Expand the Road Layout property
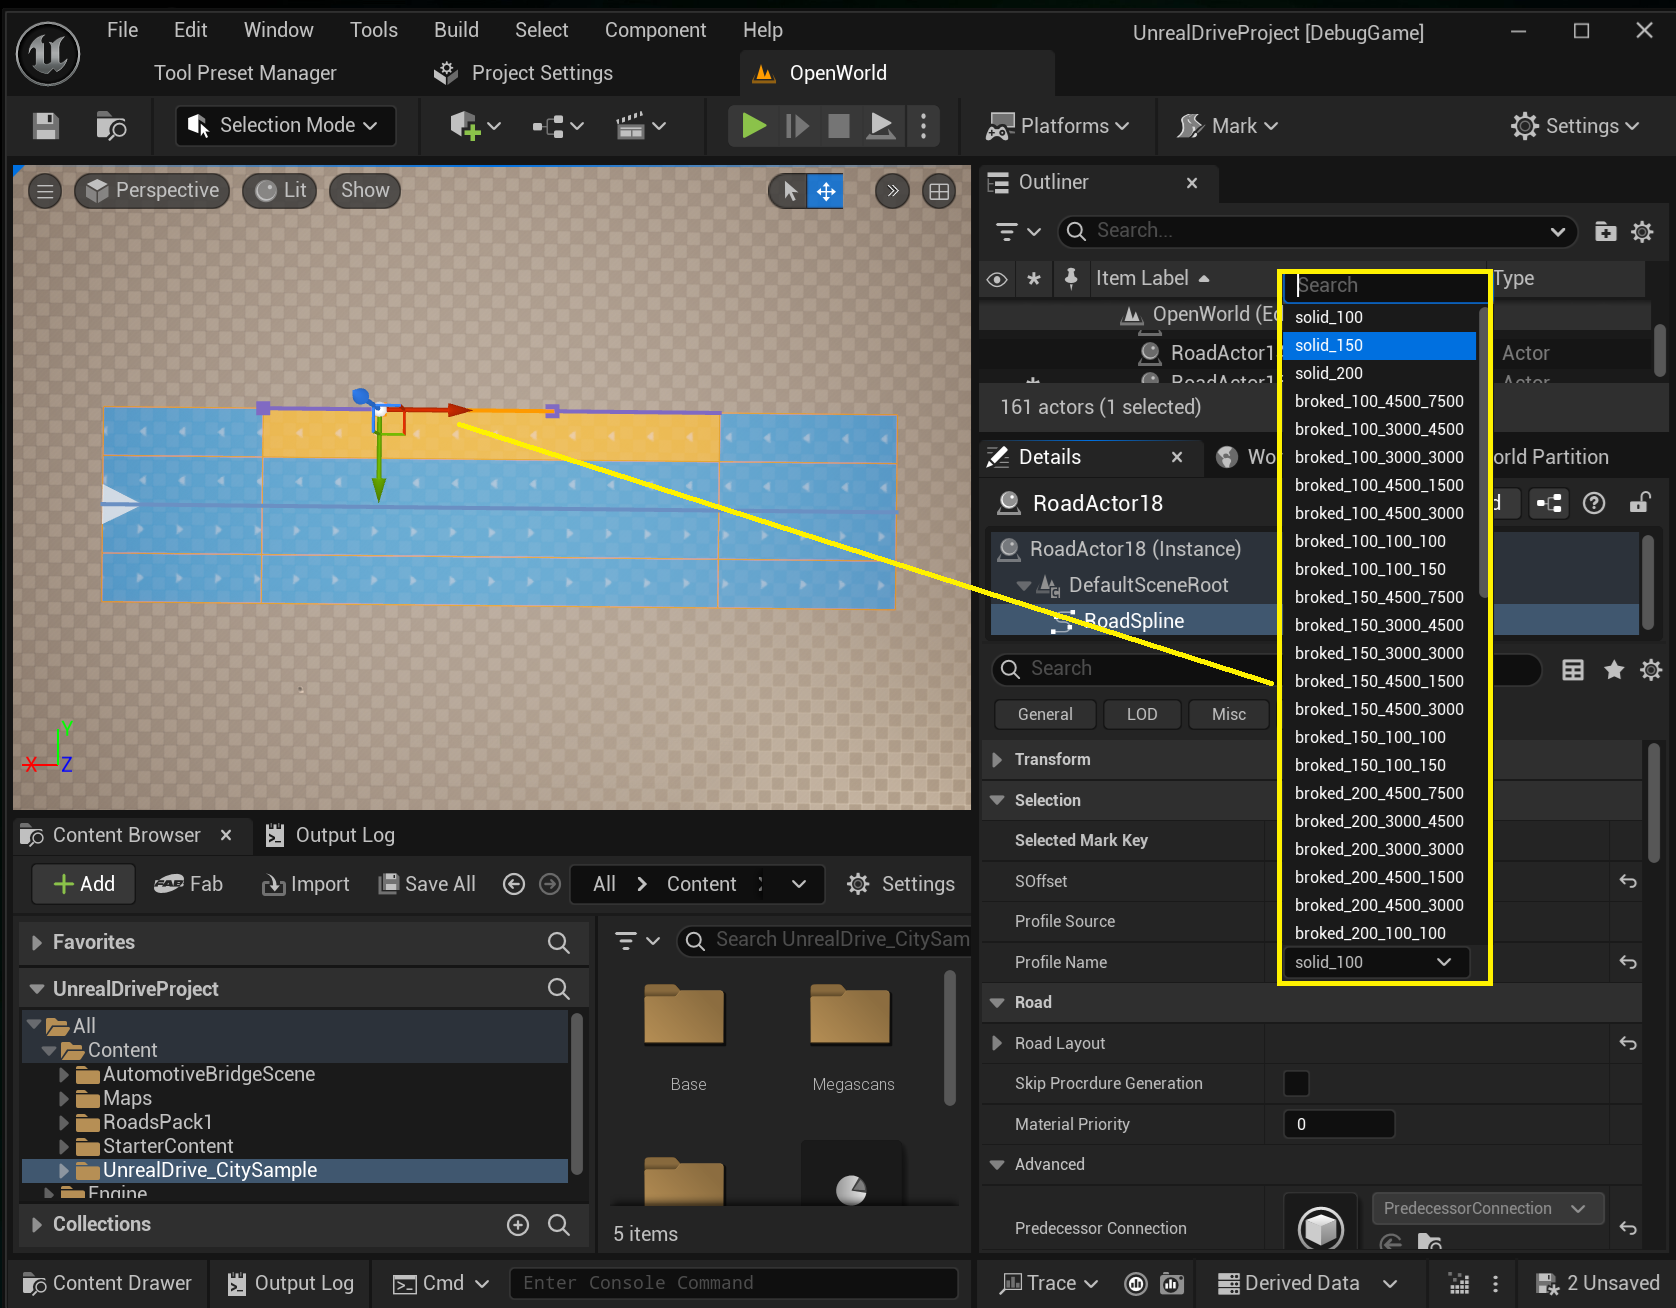Screen dimensions: 1676x1308 pos(997,1043)
